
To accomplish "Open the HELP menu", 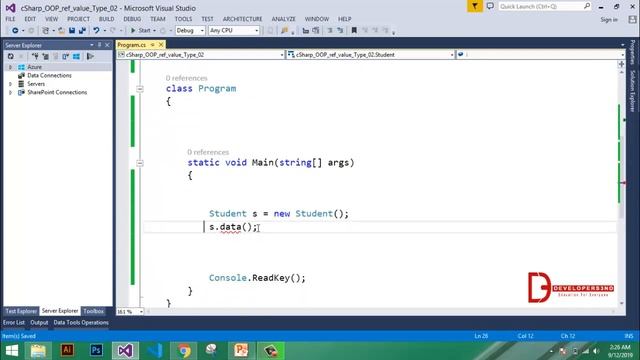I will (x=344, y=19).
